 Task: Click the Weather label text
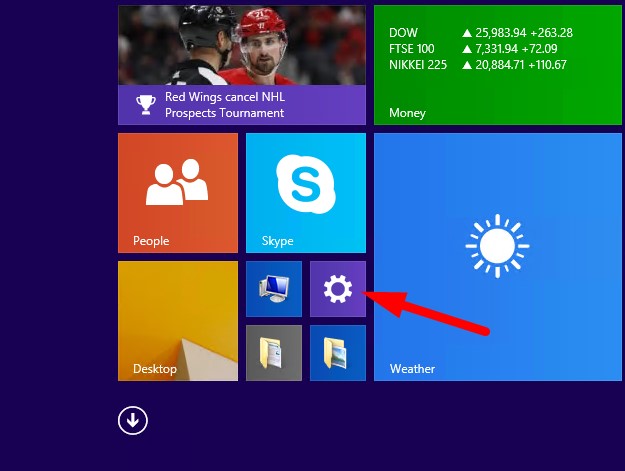click(412, 369)
